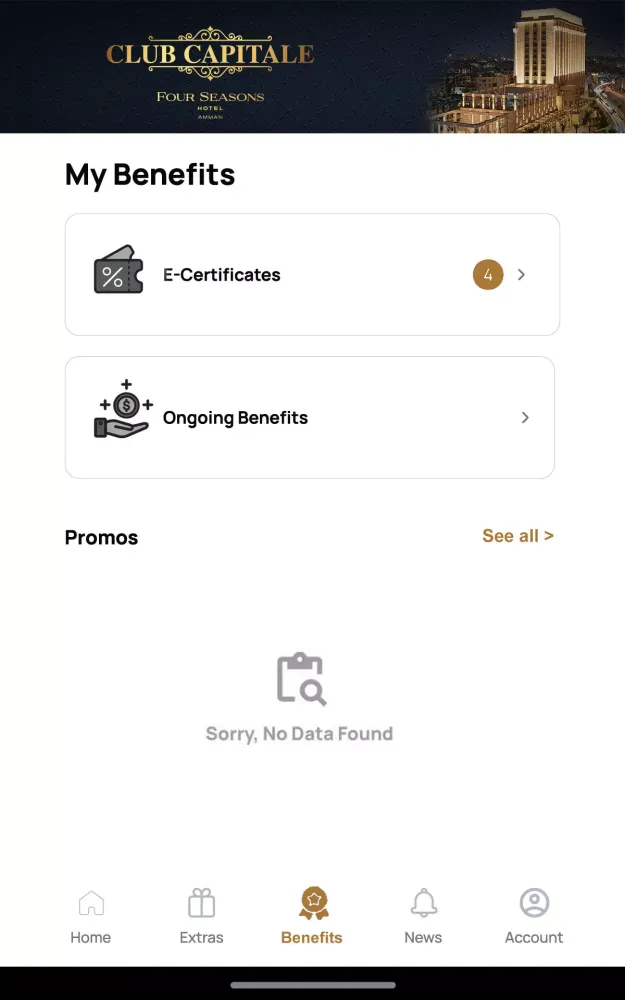The image size is (625, 1000).
Task: Open the Ongoing Benefits label text
Action: [236, 418]
